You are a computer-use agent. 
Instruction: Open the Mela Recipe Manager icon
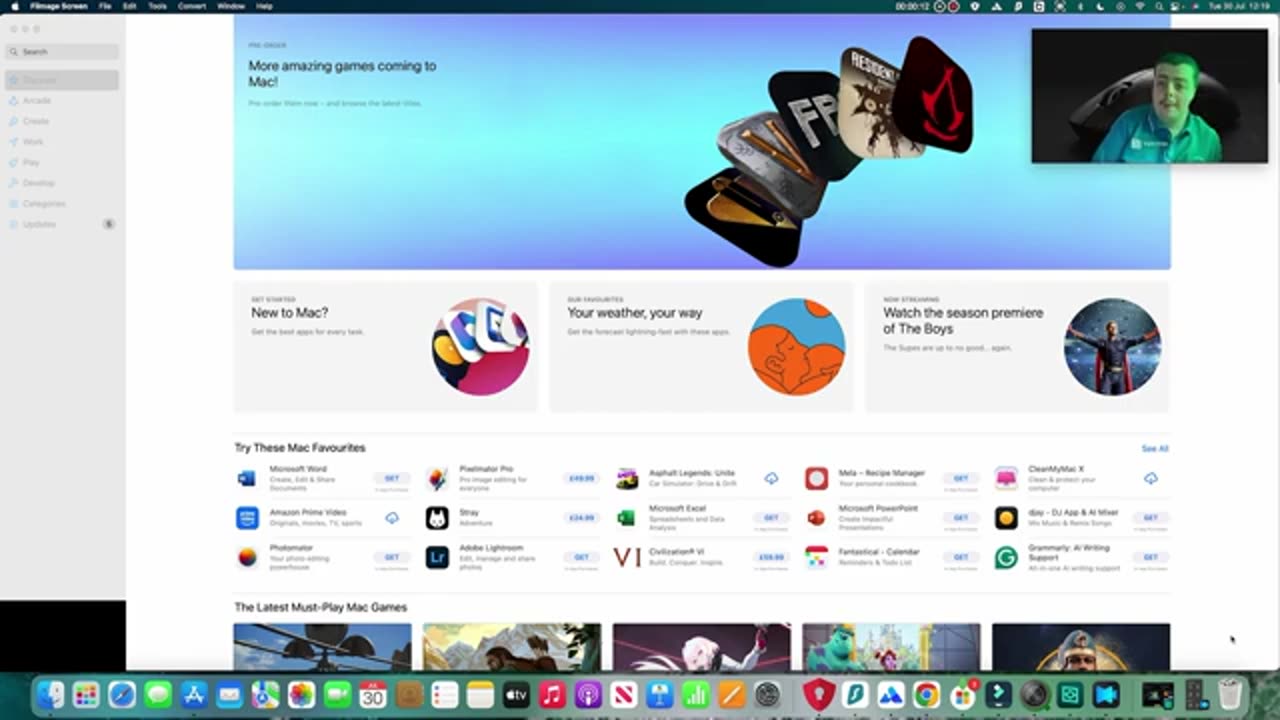point(817,478)
